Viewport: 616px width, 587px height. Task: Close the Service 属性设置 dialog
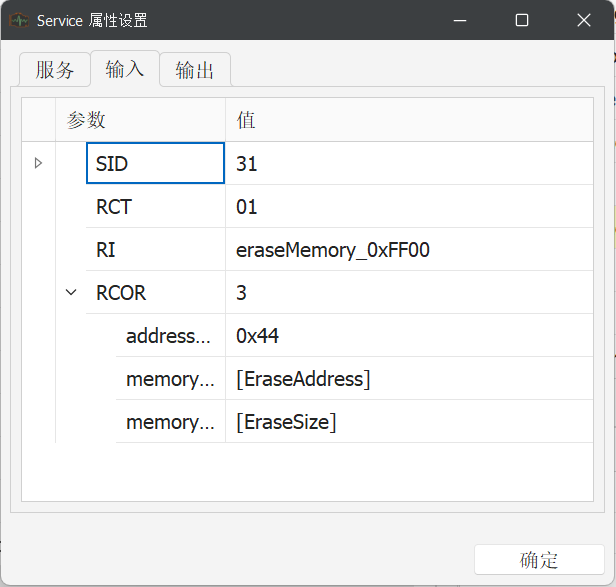pos(584,20)
